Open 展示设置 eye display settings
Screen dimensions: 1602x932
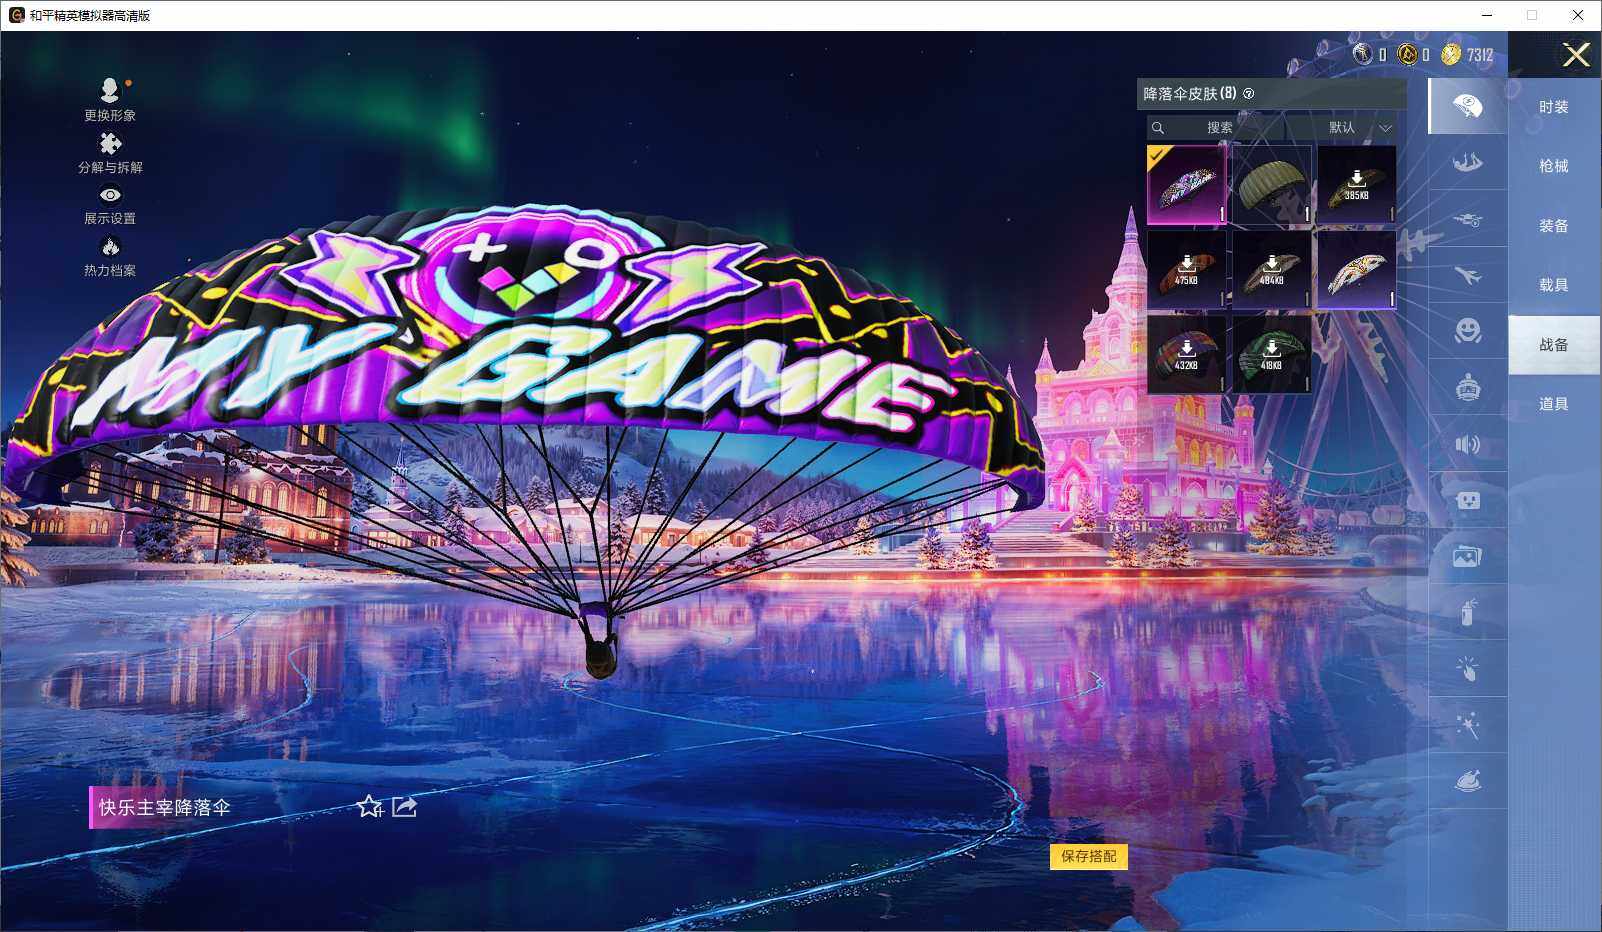click(110, 195)
